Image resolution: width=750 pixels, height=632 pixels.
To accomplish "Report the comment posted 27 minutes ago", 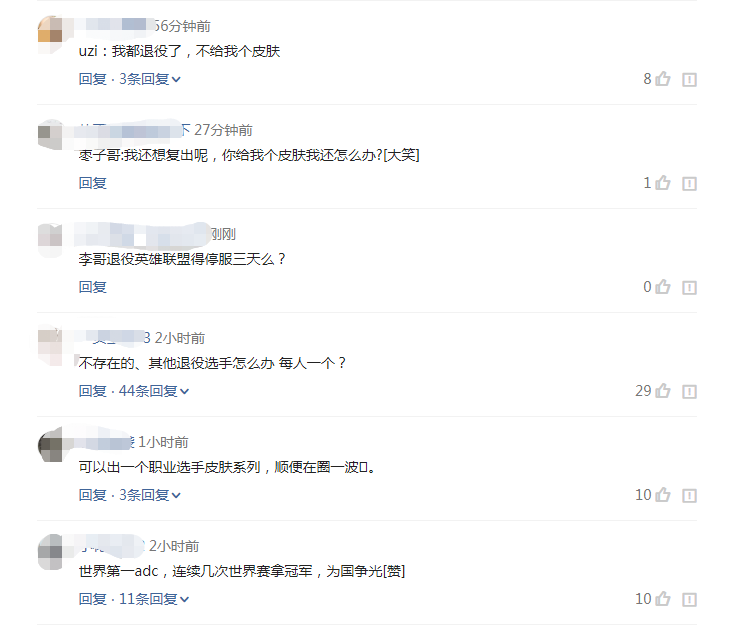I will click(x=689, y=183).
